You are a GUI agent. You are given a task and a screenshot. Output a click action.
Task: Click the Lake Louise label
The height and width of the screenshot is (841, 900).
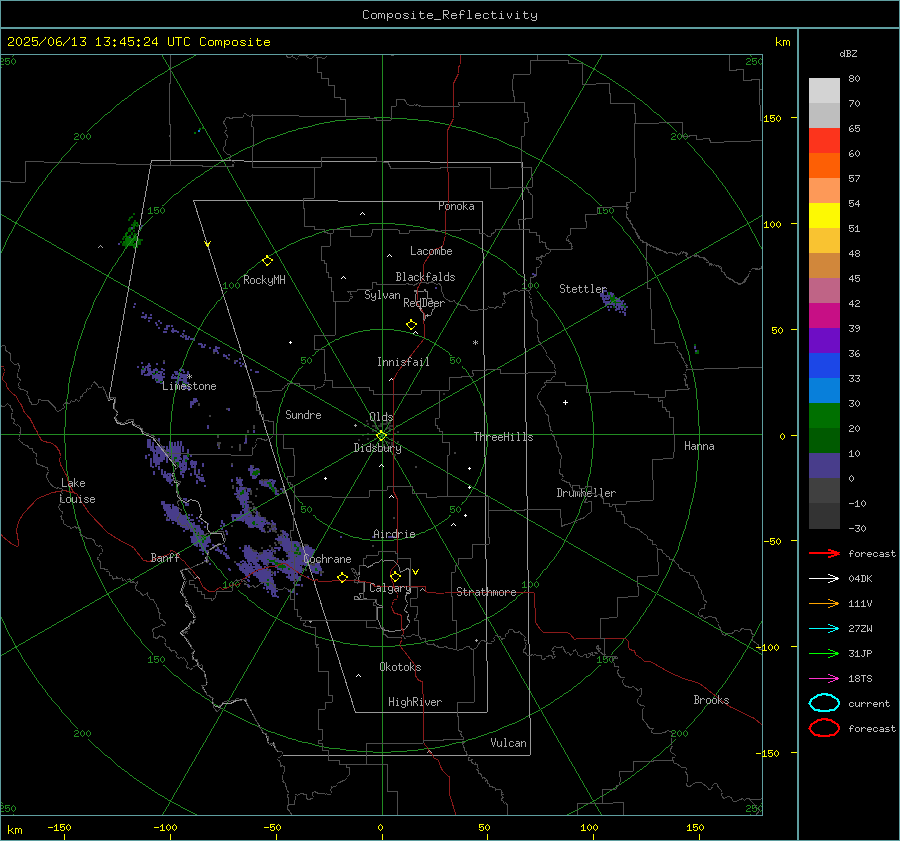tap(77, 491)
